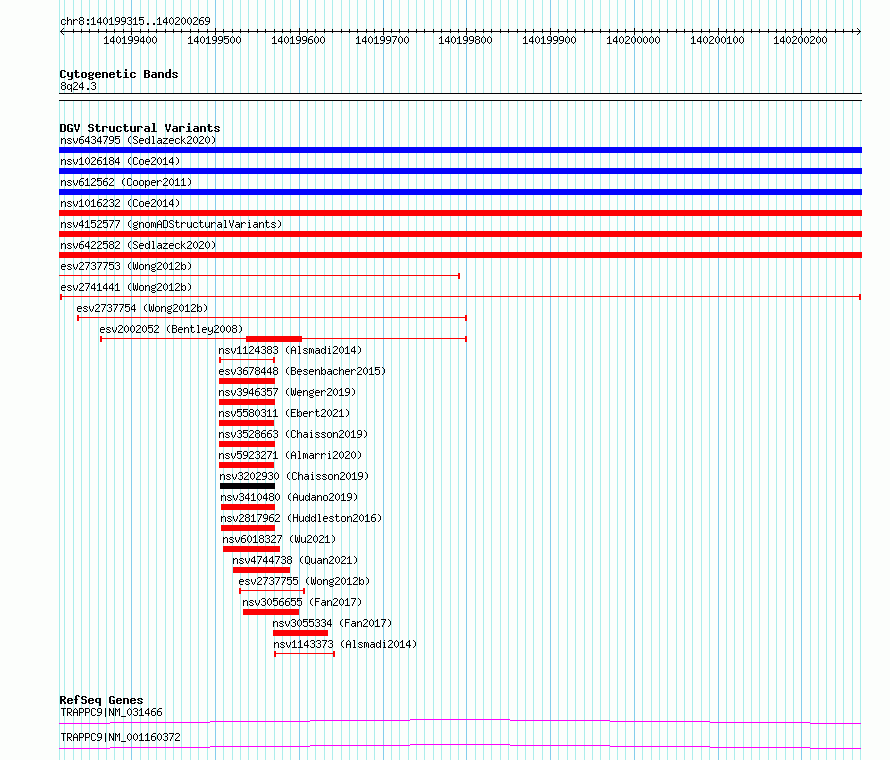Viewport: 890px width, 760px height.
Task: Click the thin red line for esv2741441
Action: pos(460,297)
